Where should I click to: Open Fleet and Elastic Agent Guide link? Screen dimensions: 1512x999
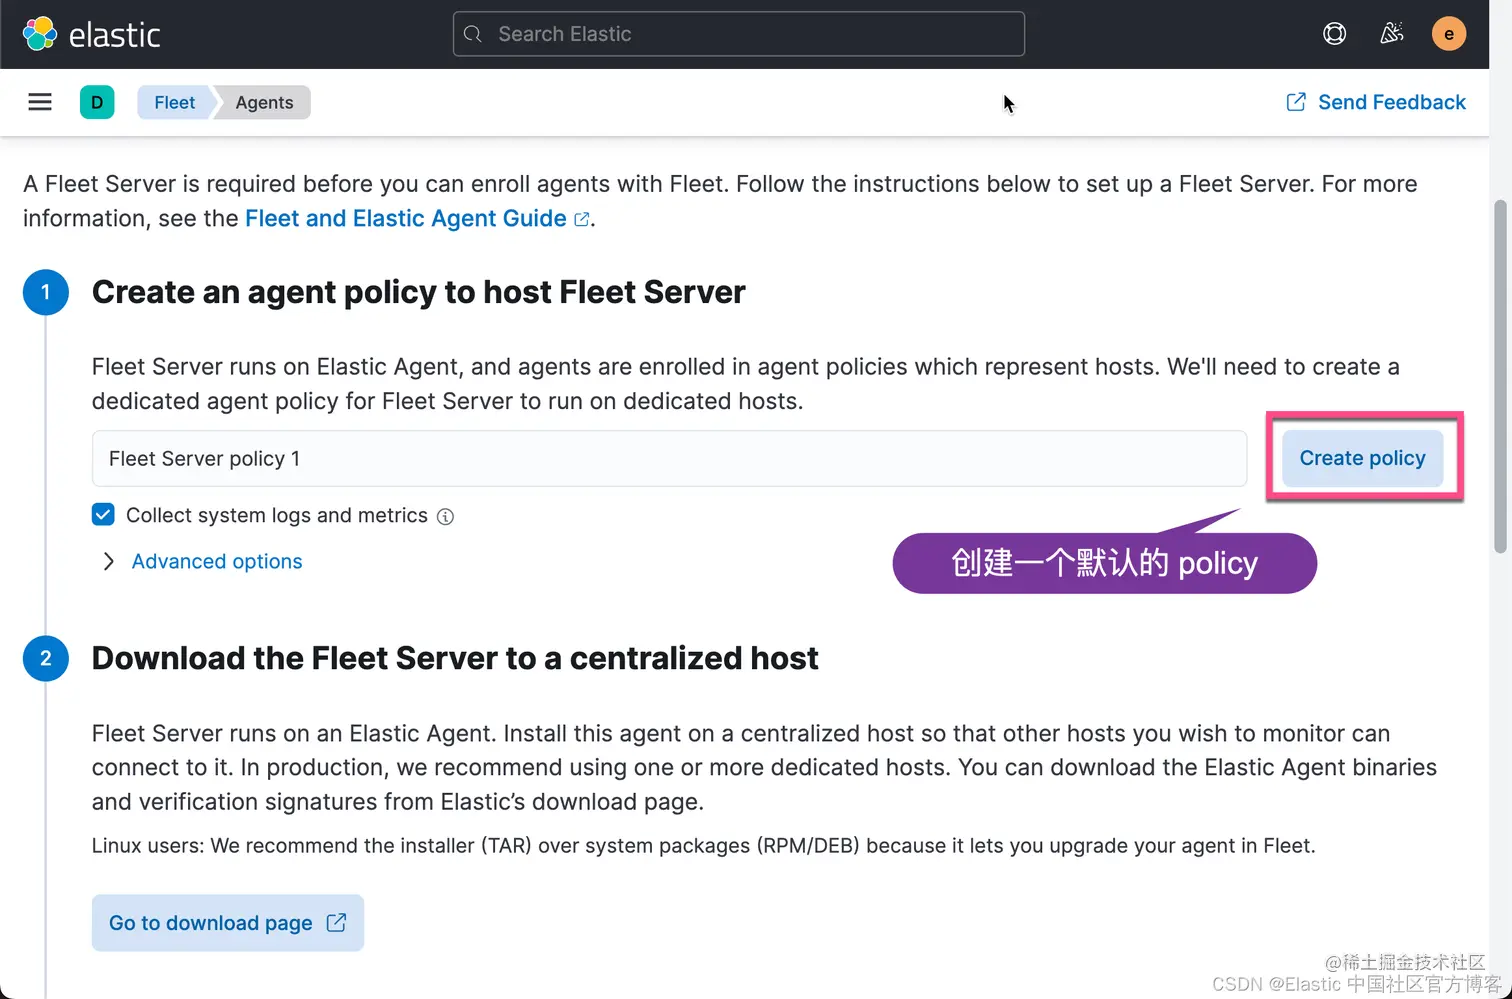coord(417,218)
